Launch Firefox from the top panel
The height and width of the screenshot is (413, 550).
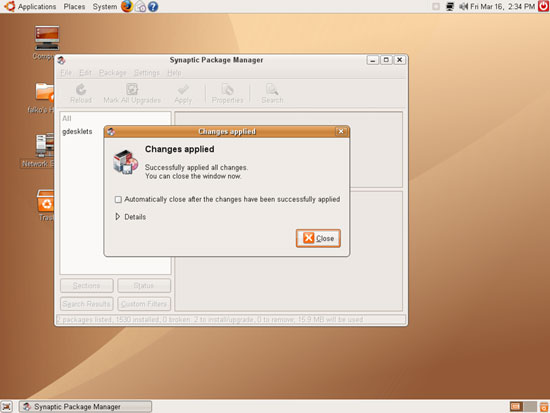point(127,6)
